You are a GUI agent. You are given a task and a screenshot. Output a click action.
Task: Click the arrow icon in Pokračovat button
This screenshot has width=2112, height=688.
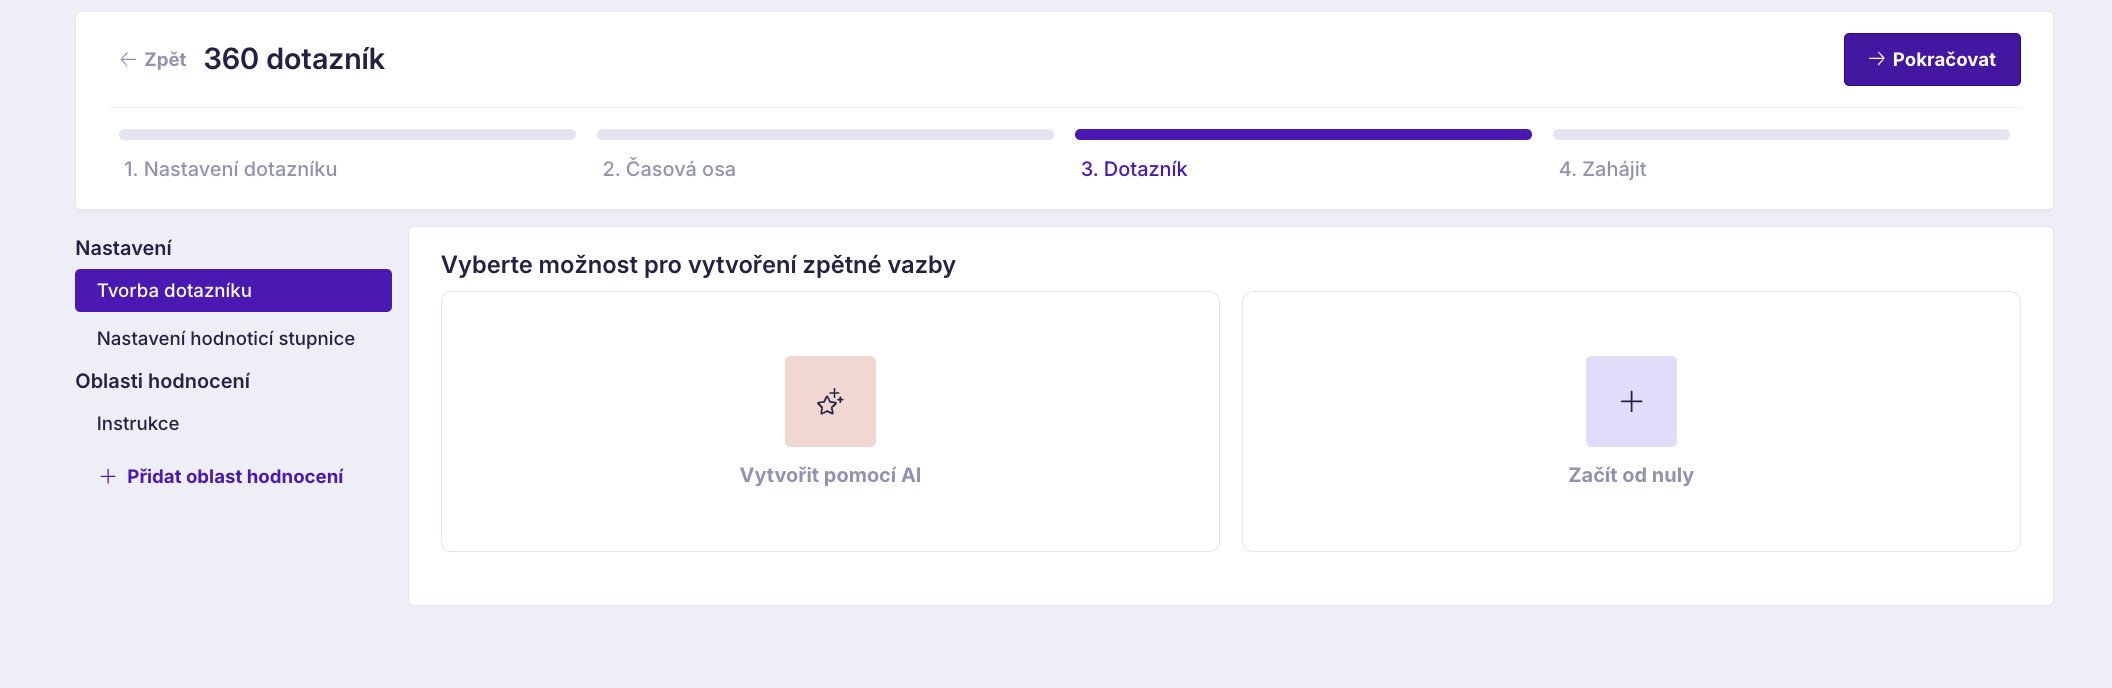[1876, 60]
